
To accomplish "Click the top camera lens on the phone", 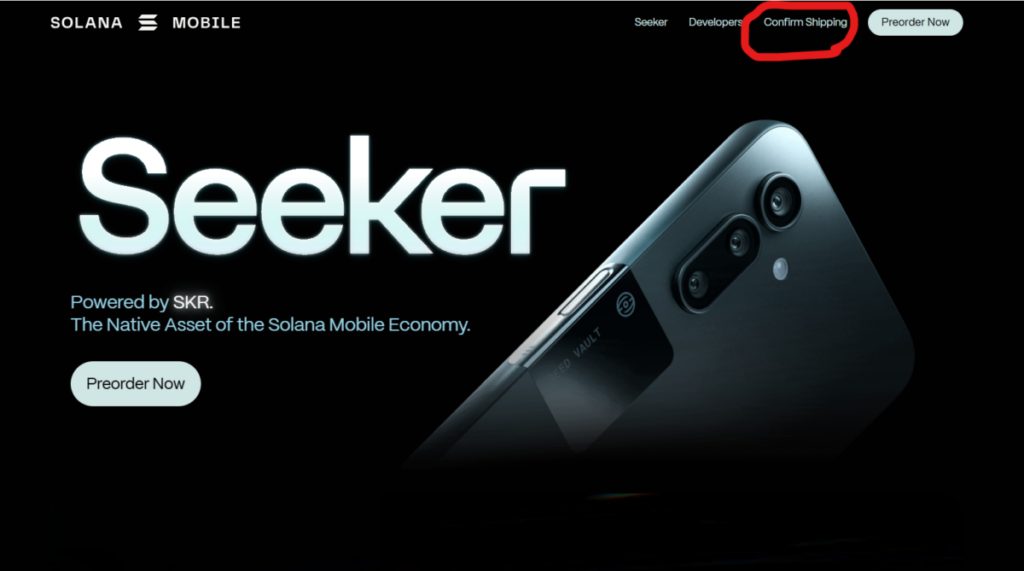I will [x=778, y=202].
